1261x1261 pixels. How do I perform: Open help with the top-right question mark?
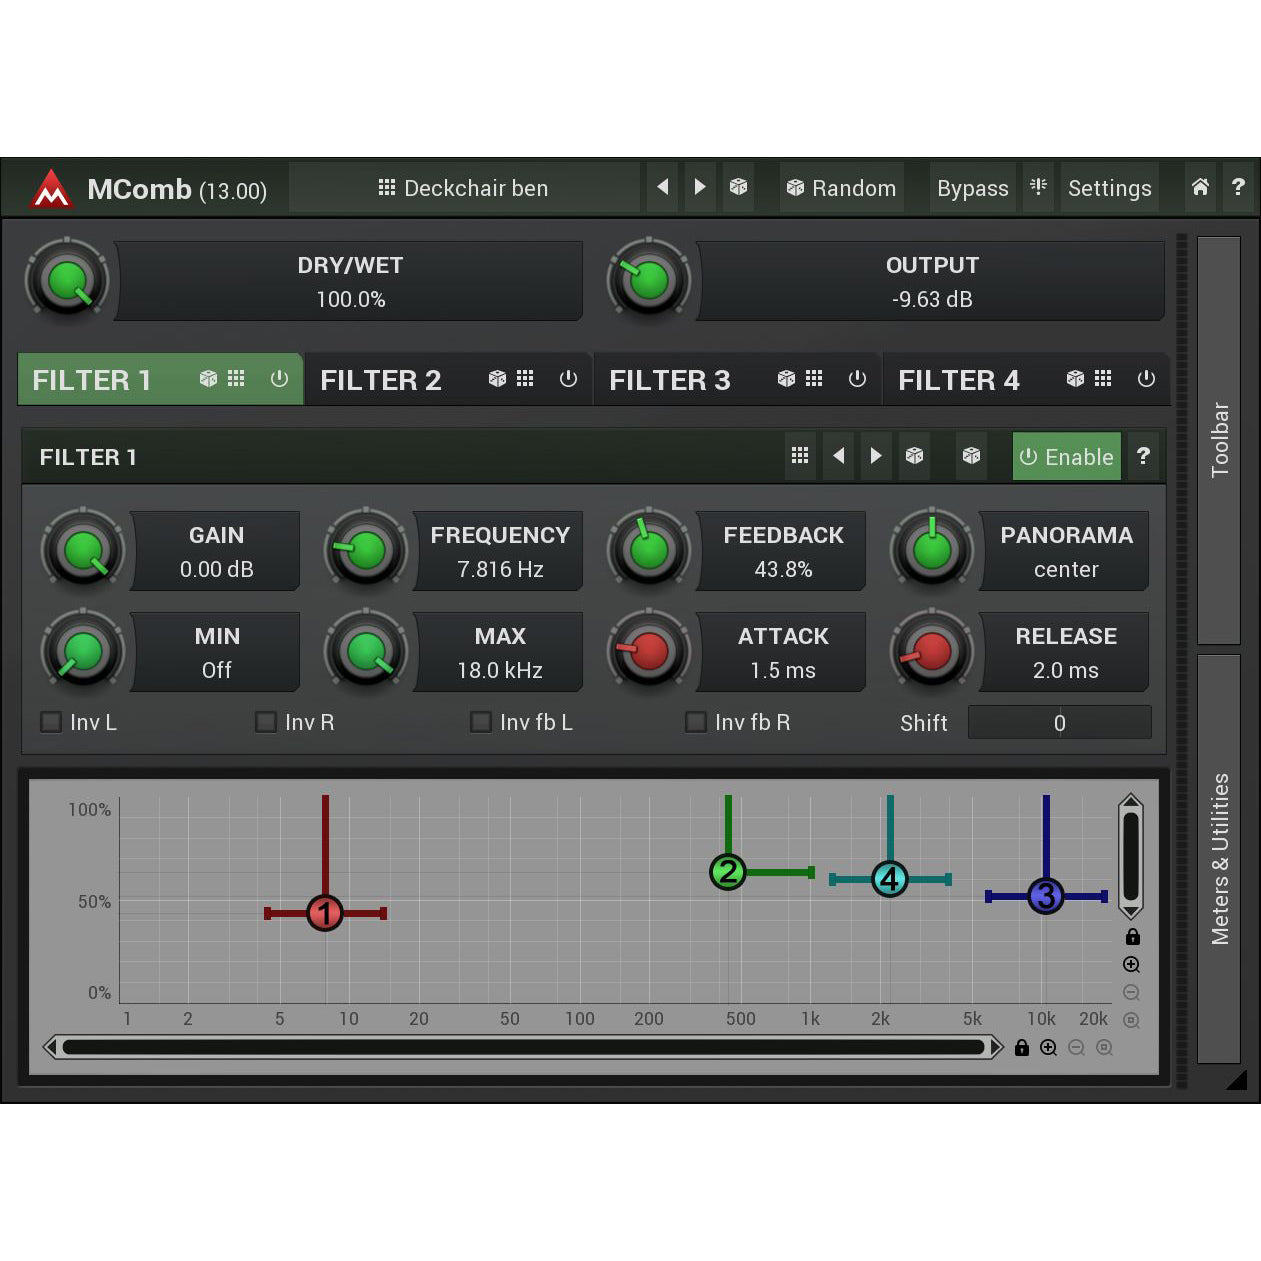(1238, 187)
